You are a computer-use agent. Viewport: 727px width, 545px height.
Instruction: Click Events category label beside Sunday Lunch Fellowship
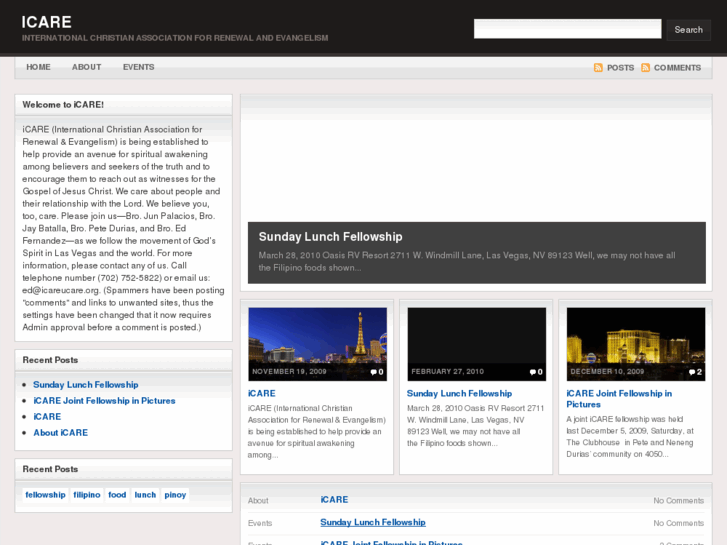pos(260,523)
